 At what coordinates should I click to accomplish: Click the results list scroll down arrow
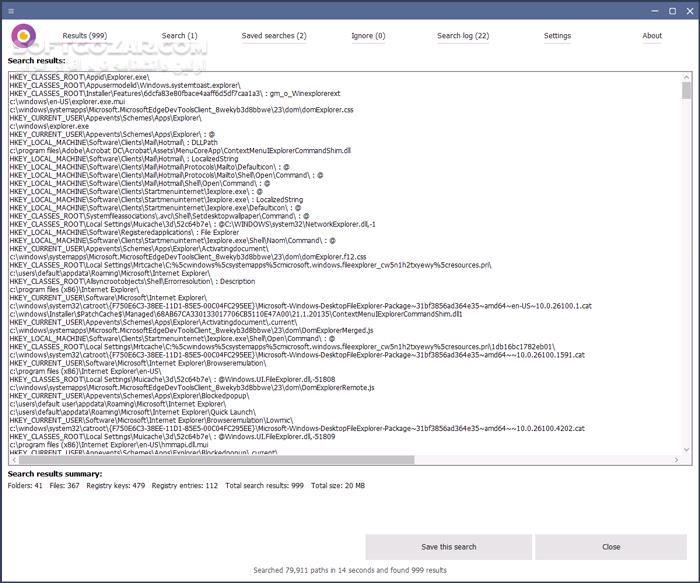(686, 449)
